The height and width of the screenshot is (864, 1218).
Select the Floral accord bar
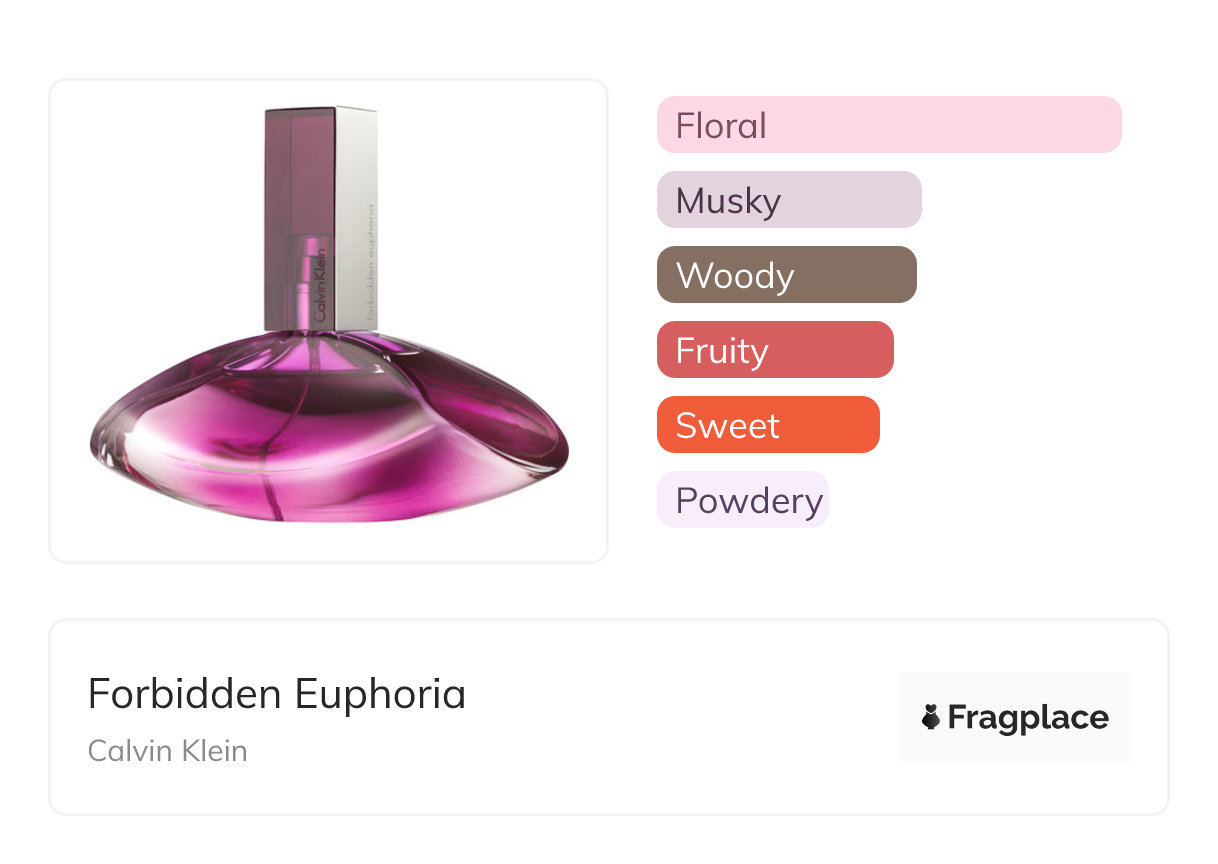888,125
